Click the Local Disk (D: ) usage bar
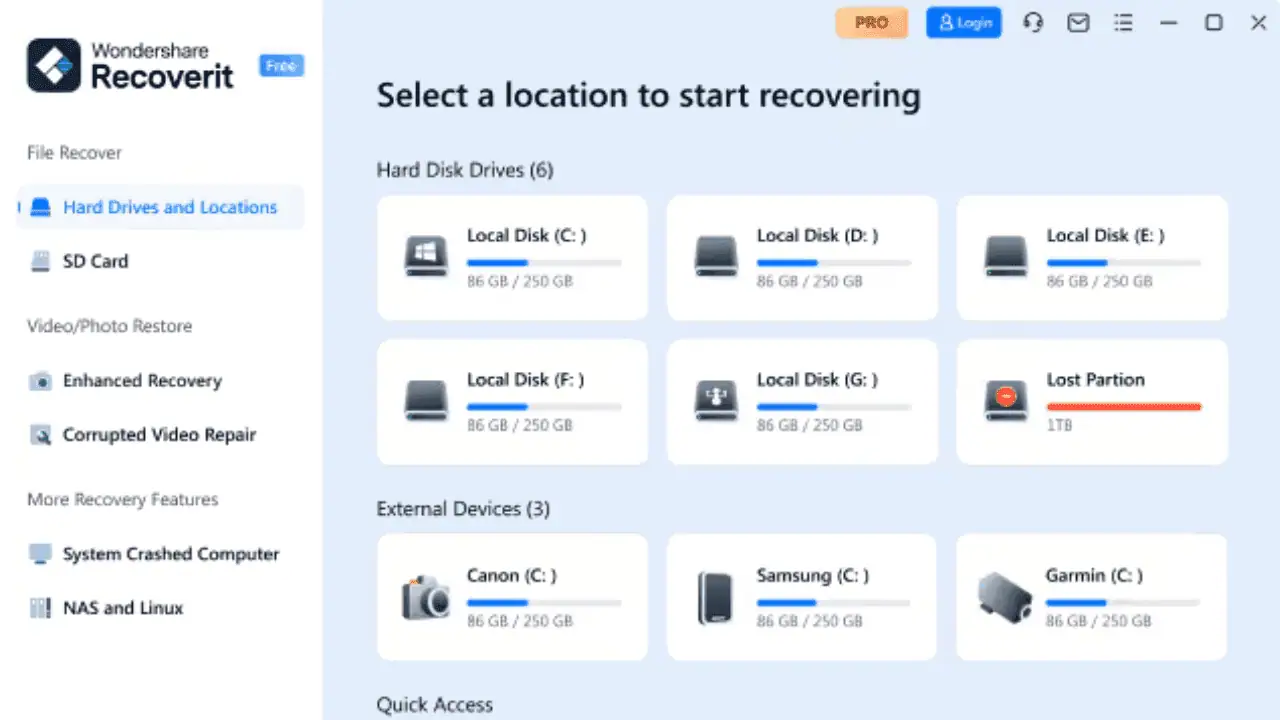This screenshot has width=1280, height=720. click(834, 263)
